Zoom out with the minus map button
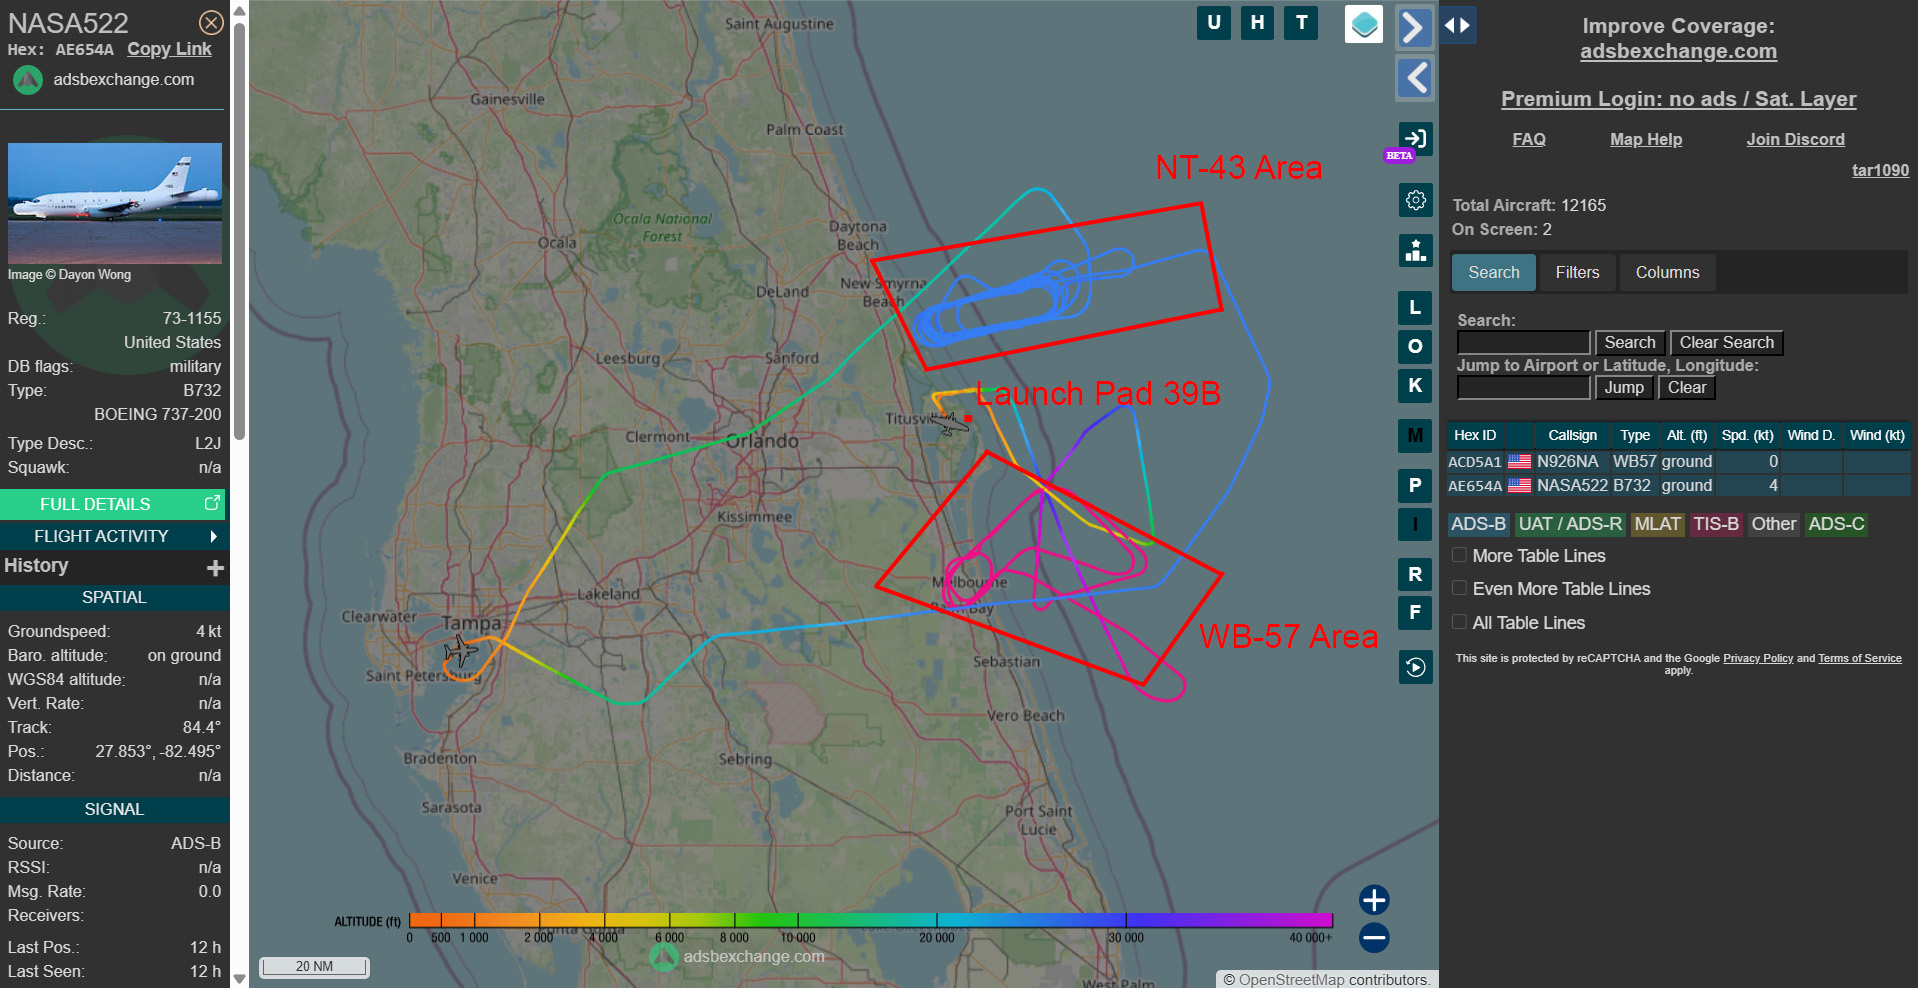 coord(1374,938)
